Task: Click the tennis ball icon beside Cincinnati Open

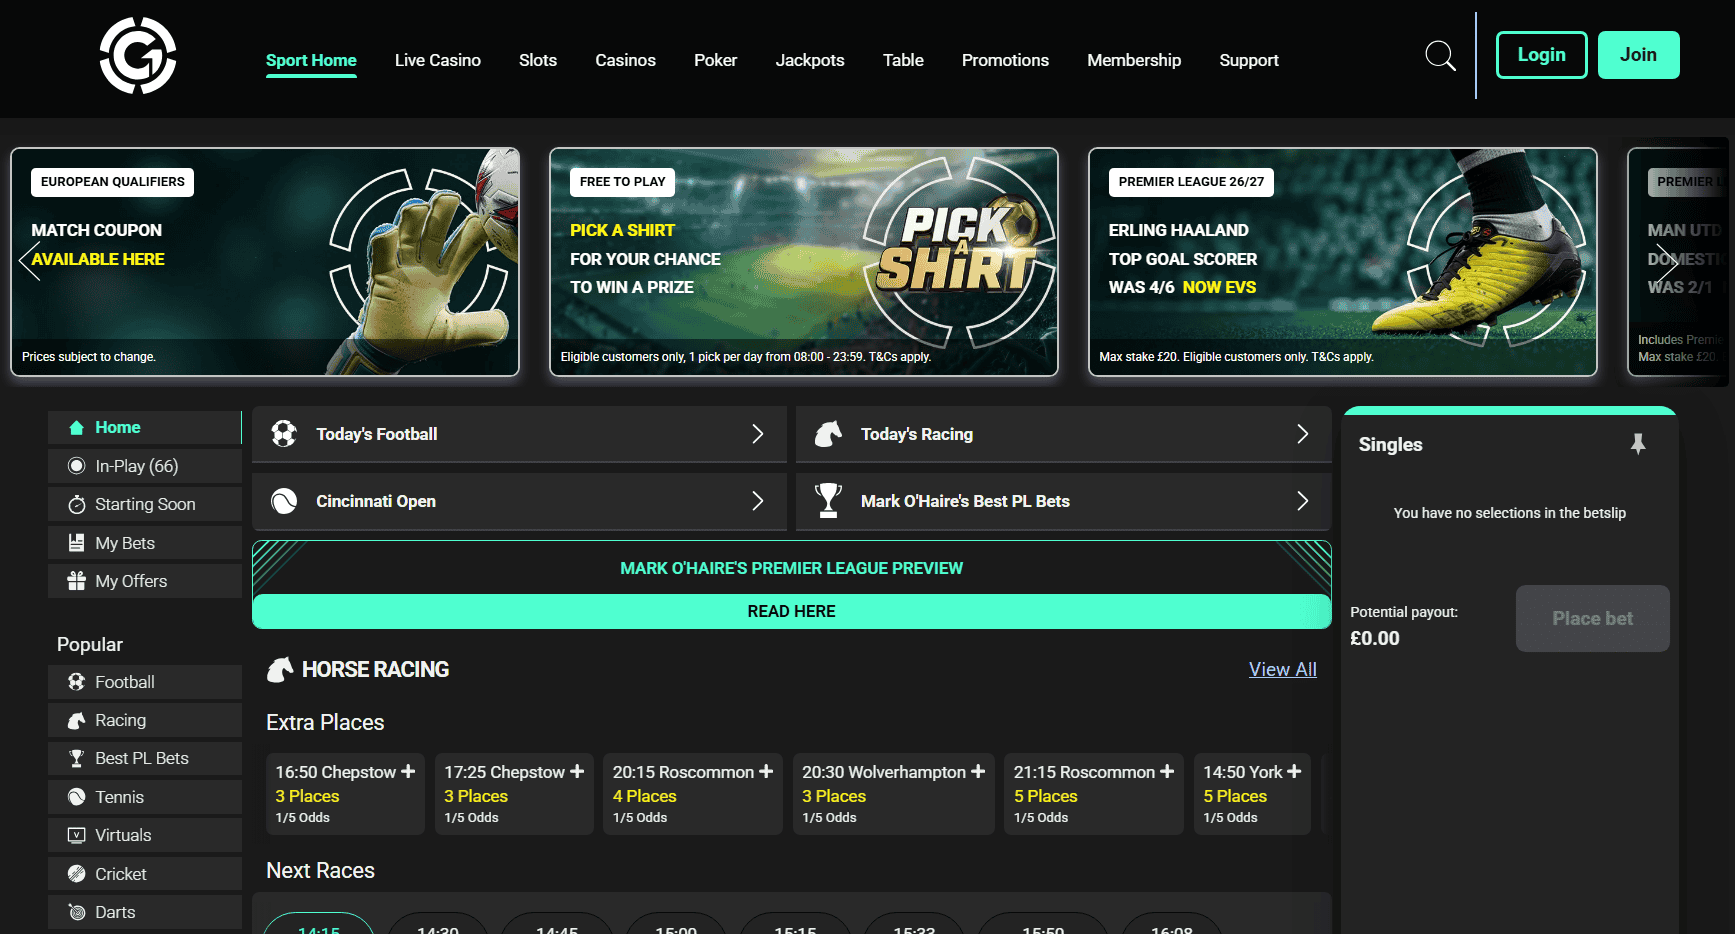Action: tap(284, 501)
